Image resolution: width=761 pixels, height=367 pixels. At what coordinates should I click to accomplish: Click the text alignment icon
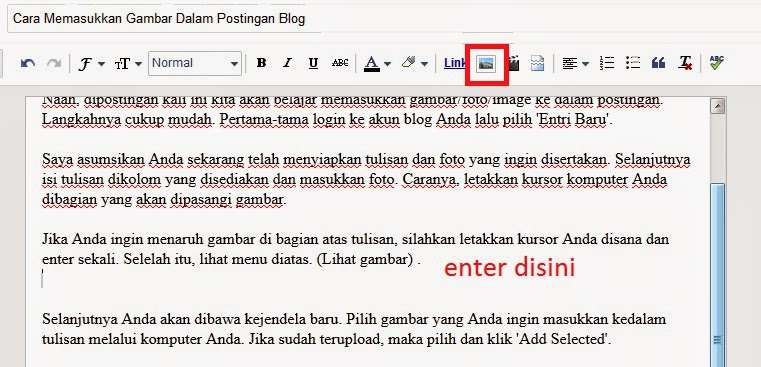click(x=569, y=63)
